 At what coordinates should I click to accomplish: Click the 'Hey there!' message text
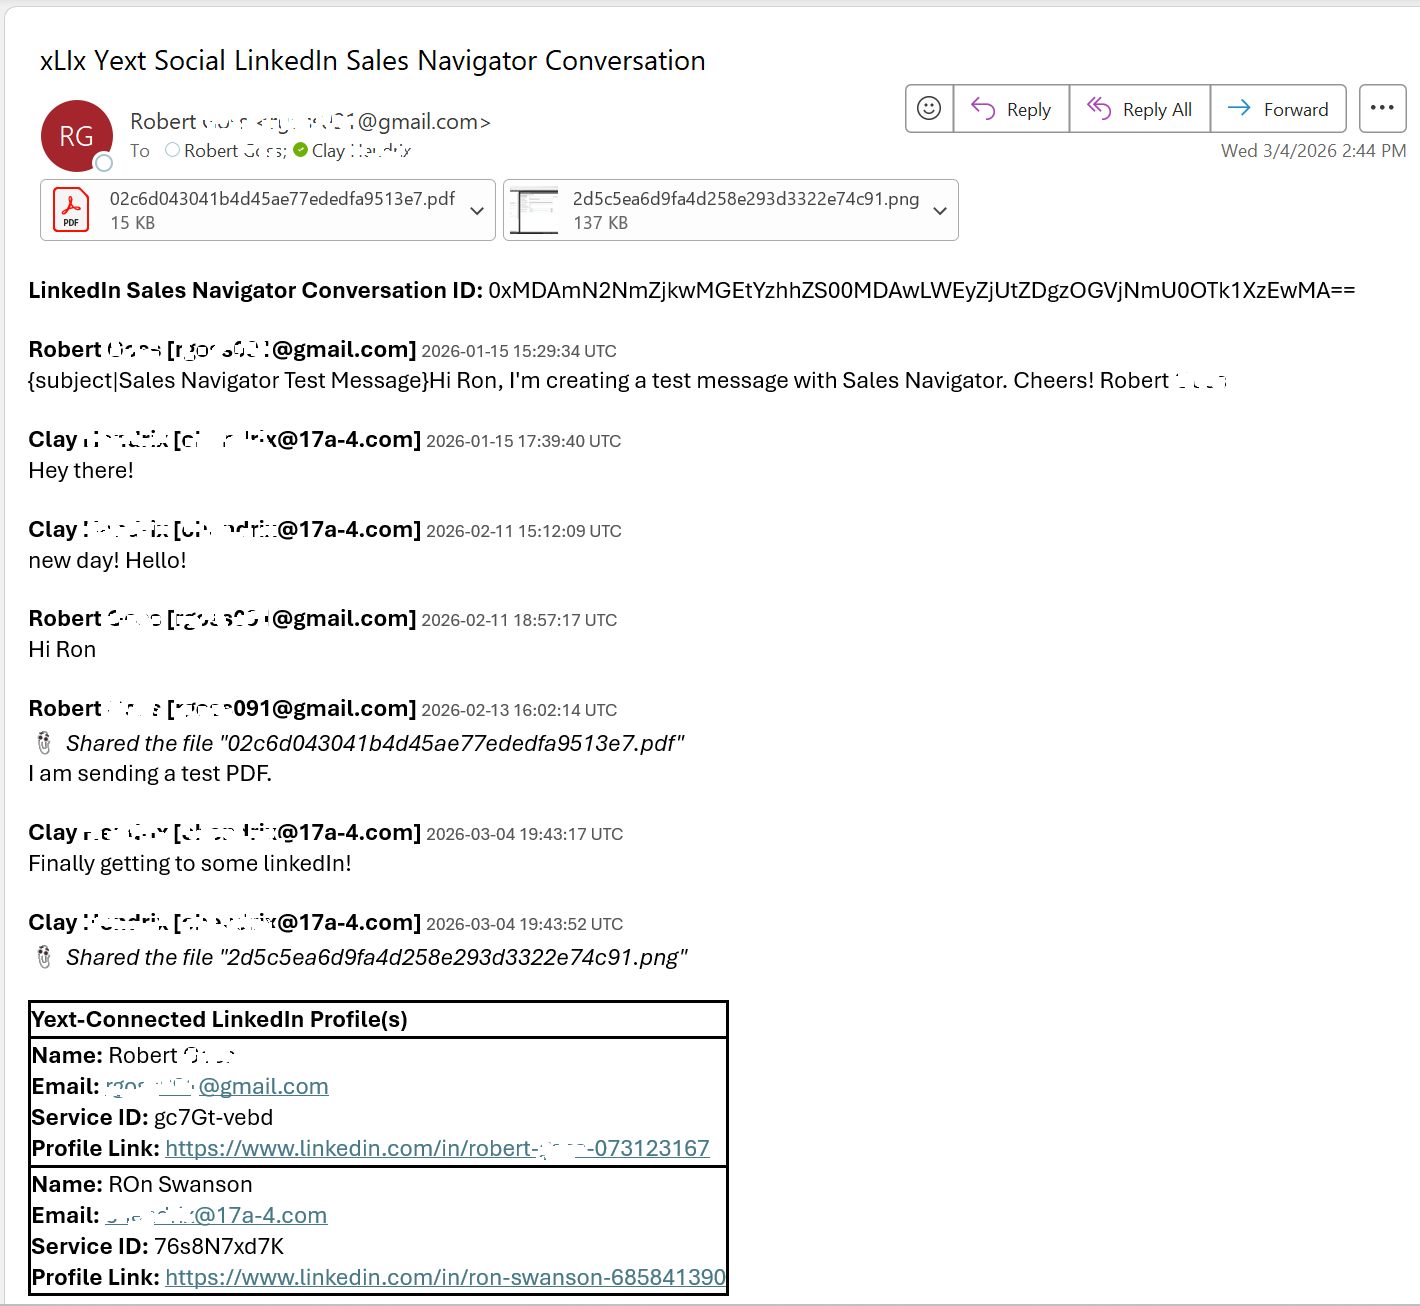click(x=81, y=470)
